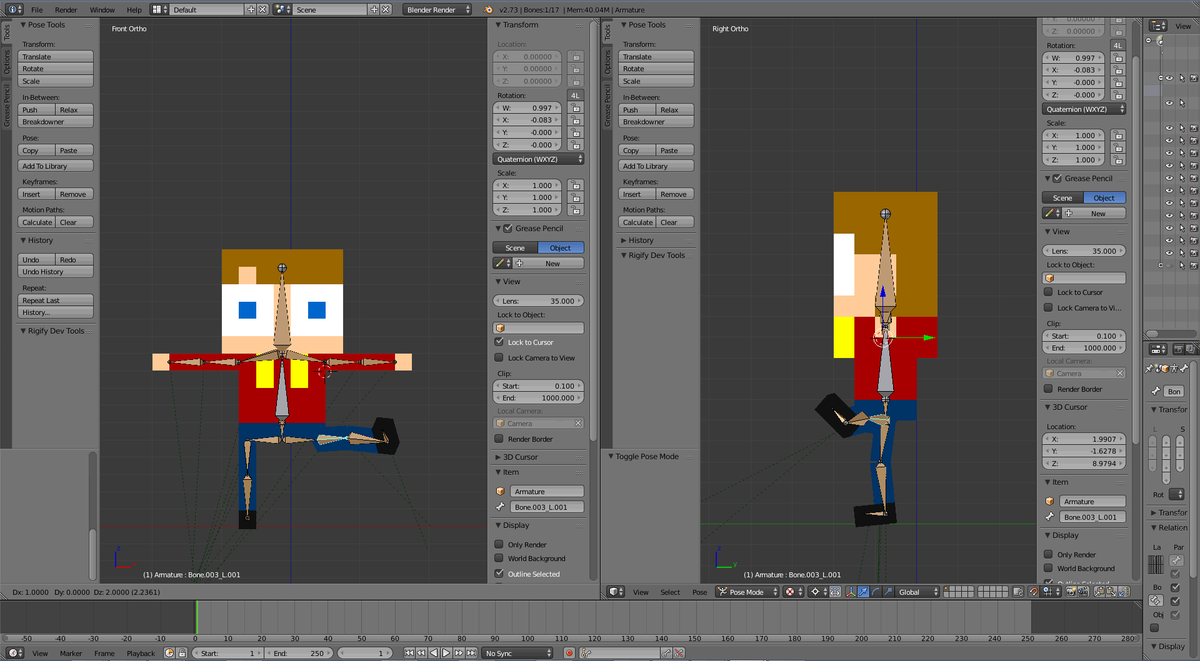Image resolution: width=1200 pixels, height=661 pixels.
Task: Open the Pose menu in the viewport header
Action: coord(700,592)
